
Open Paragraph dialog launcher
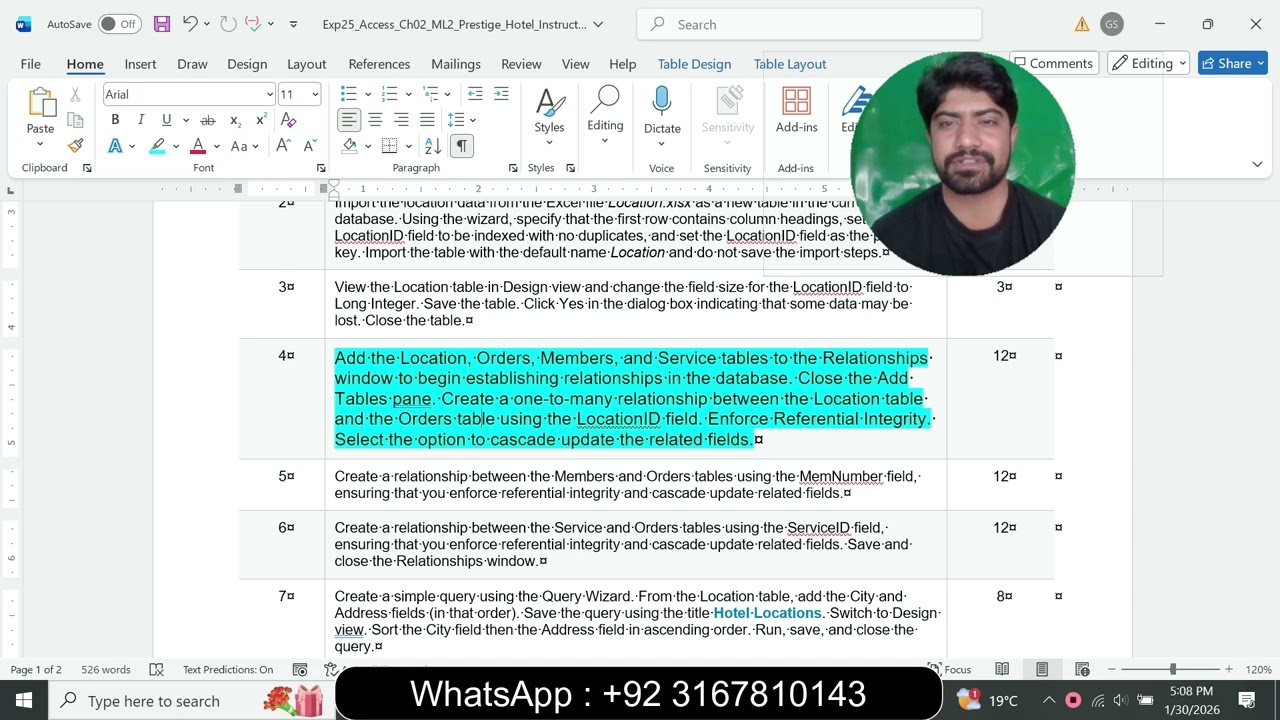513,168
